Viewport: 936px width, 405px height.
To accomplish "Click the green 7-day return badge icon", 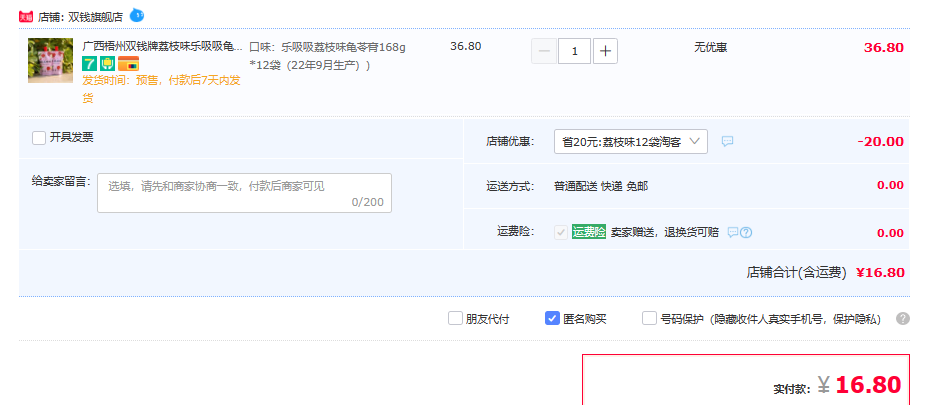I will 90,63.
